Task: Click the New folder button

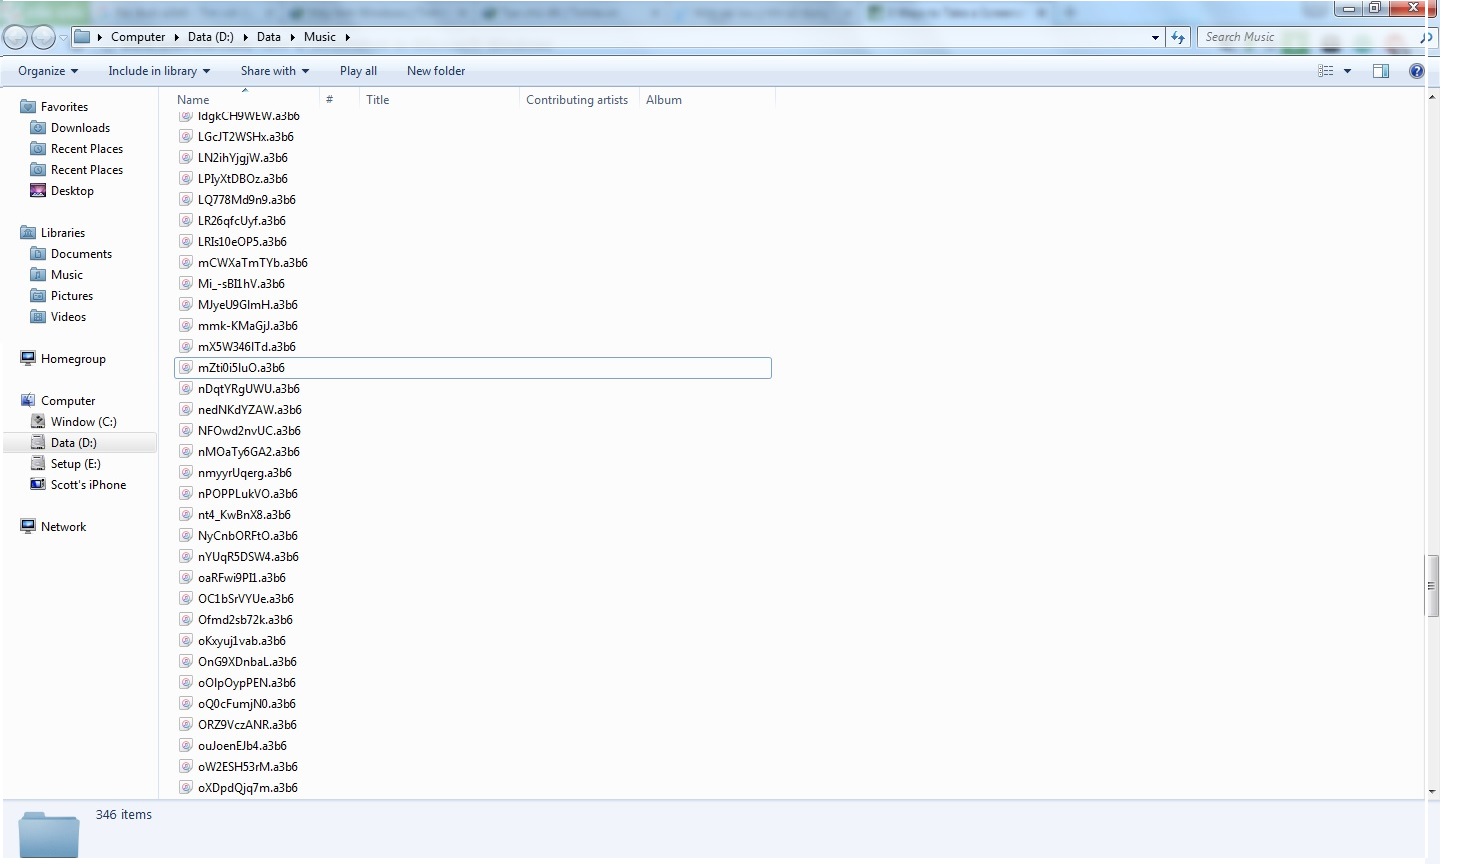Action: [436, 71]
